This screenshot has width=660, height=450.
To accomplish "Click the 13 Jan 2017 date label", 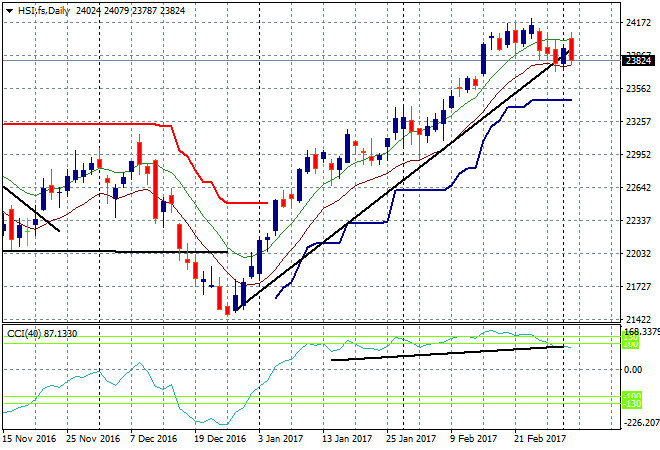I will point(347,439).
